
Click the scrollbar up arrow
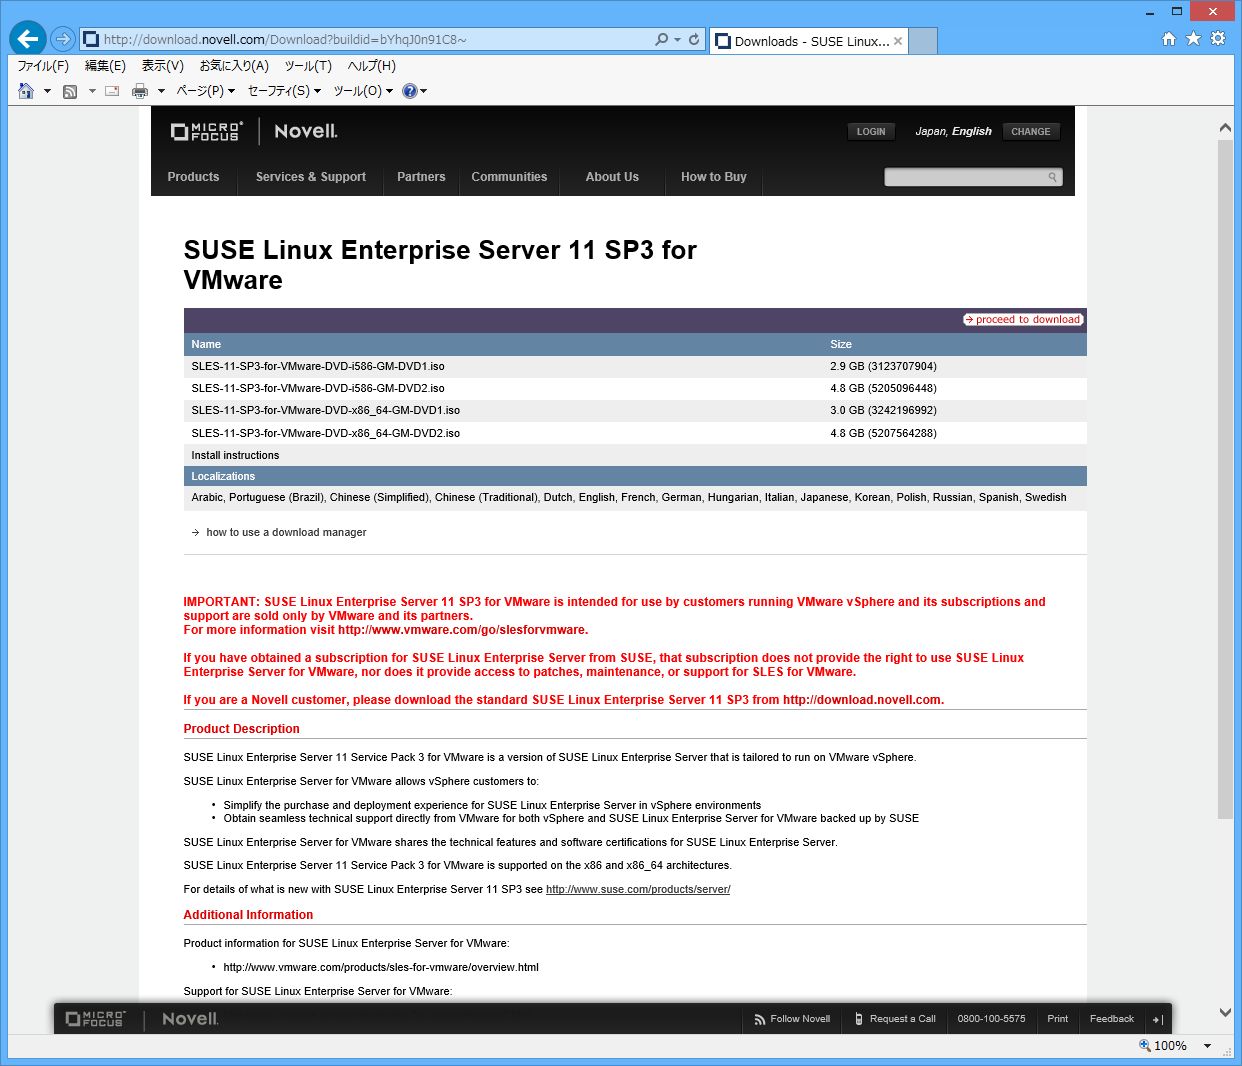1225,128
